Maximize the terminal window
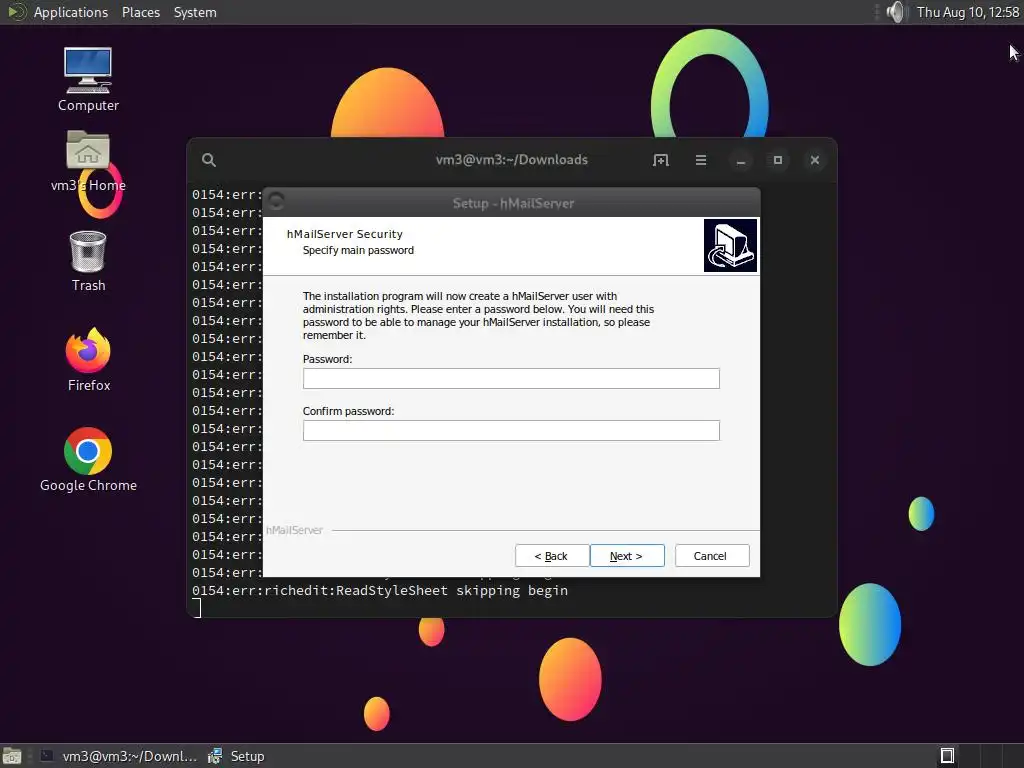 coord(778,160)
